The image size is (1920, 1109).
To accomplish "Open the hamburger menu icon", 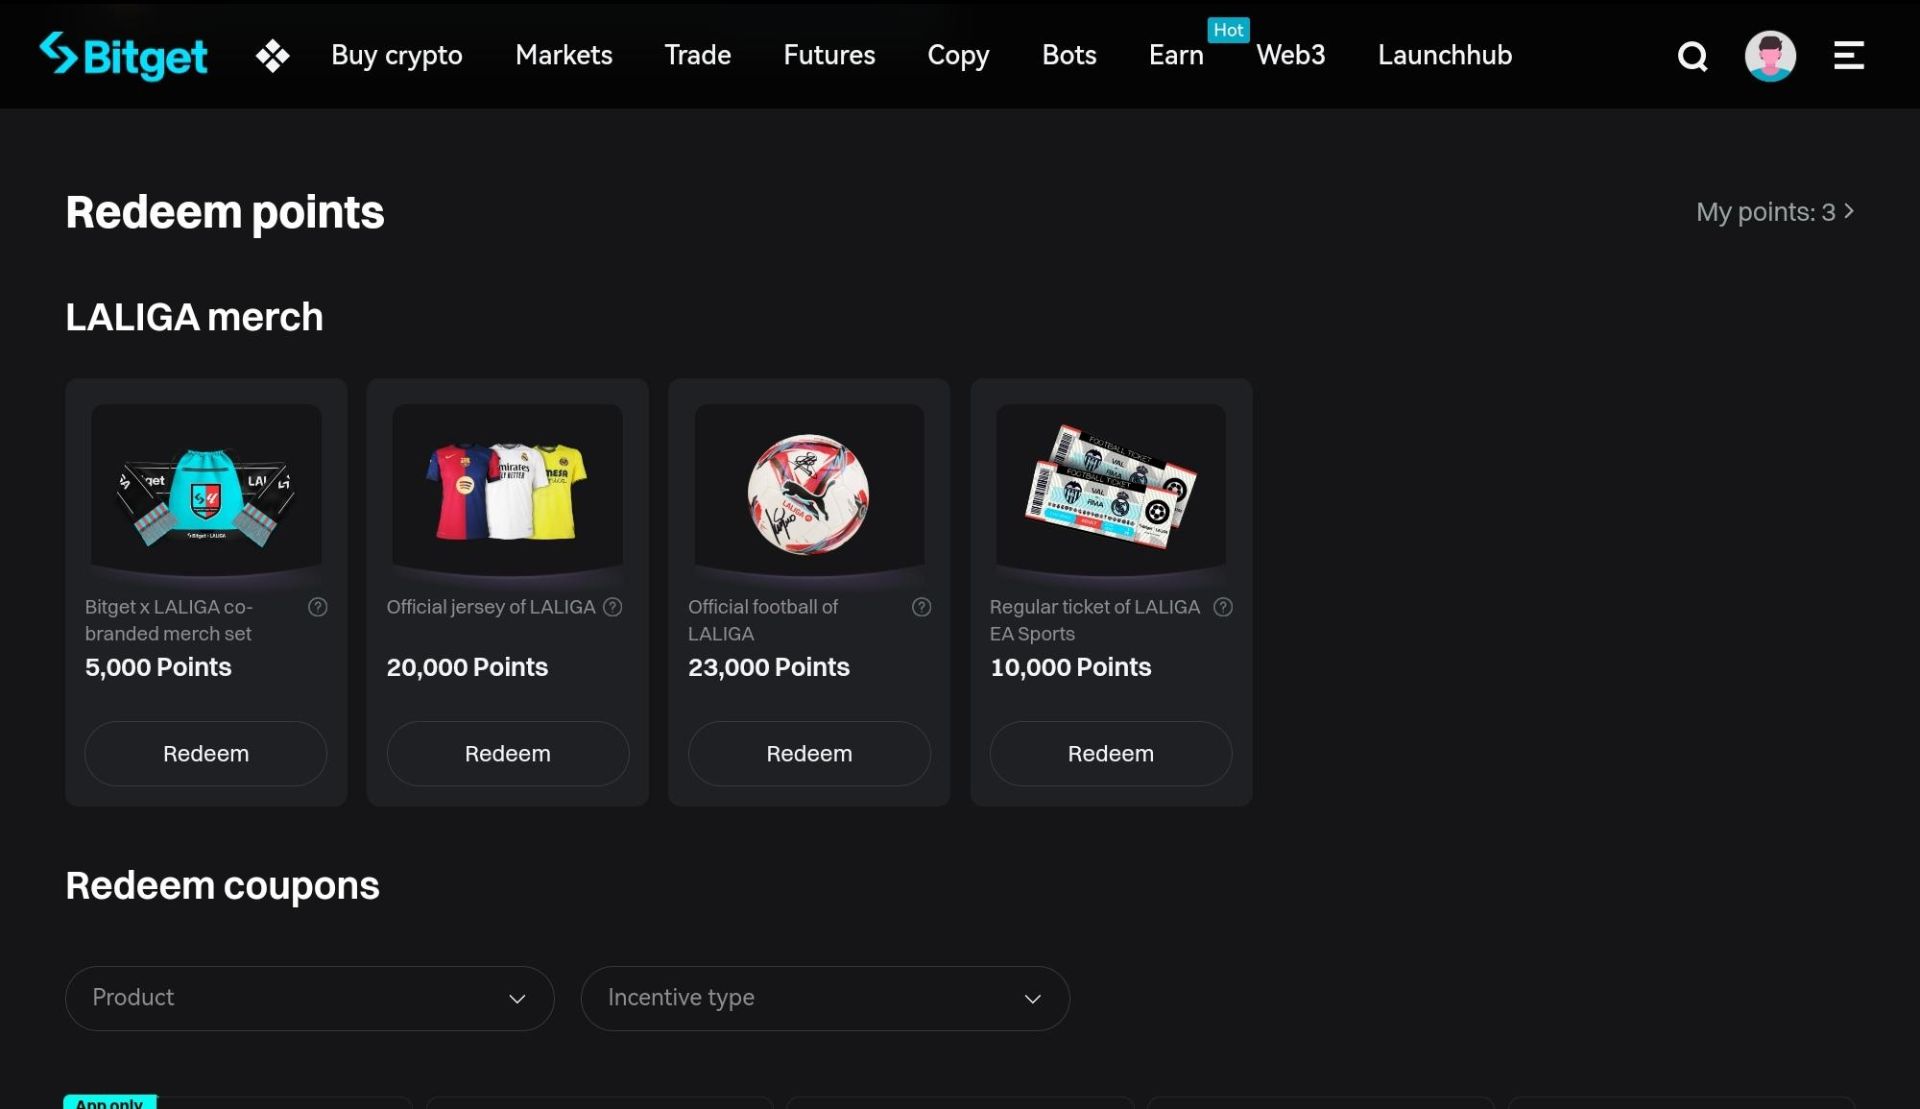I will coord(1848,56).
